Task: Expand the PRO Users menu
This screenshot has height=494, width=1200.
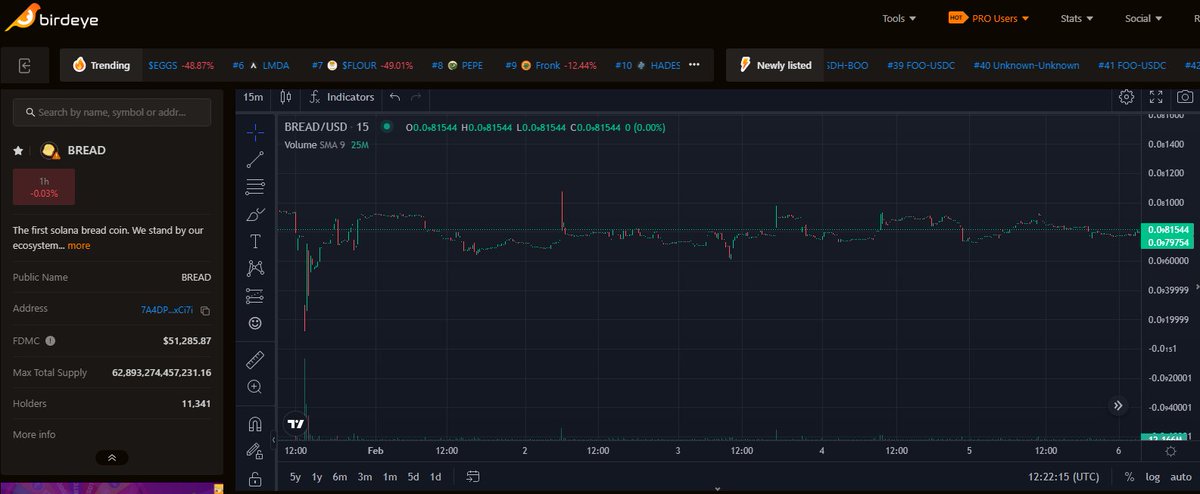Action: tap(988, 18)
